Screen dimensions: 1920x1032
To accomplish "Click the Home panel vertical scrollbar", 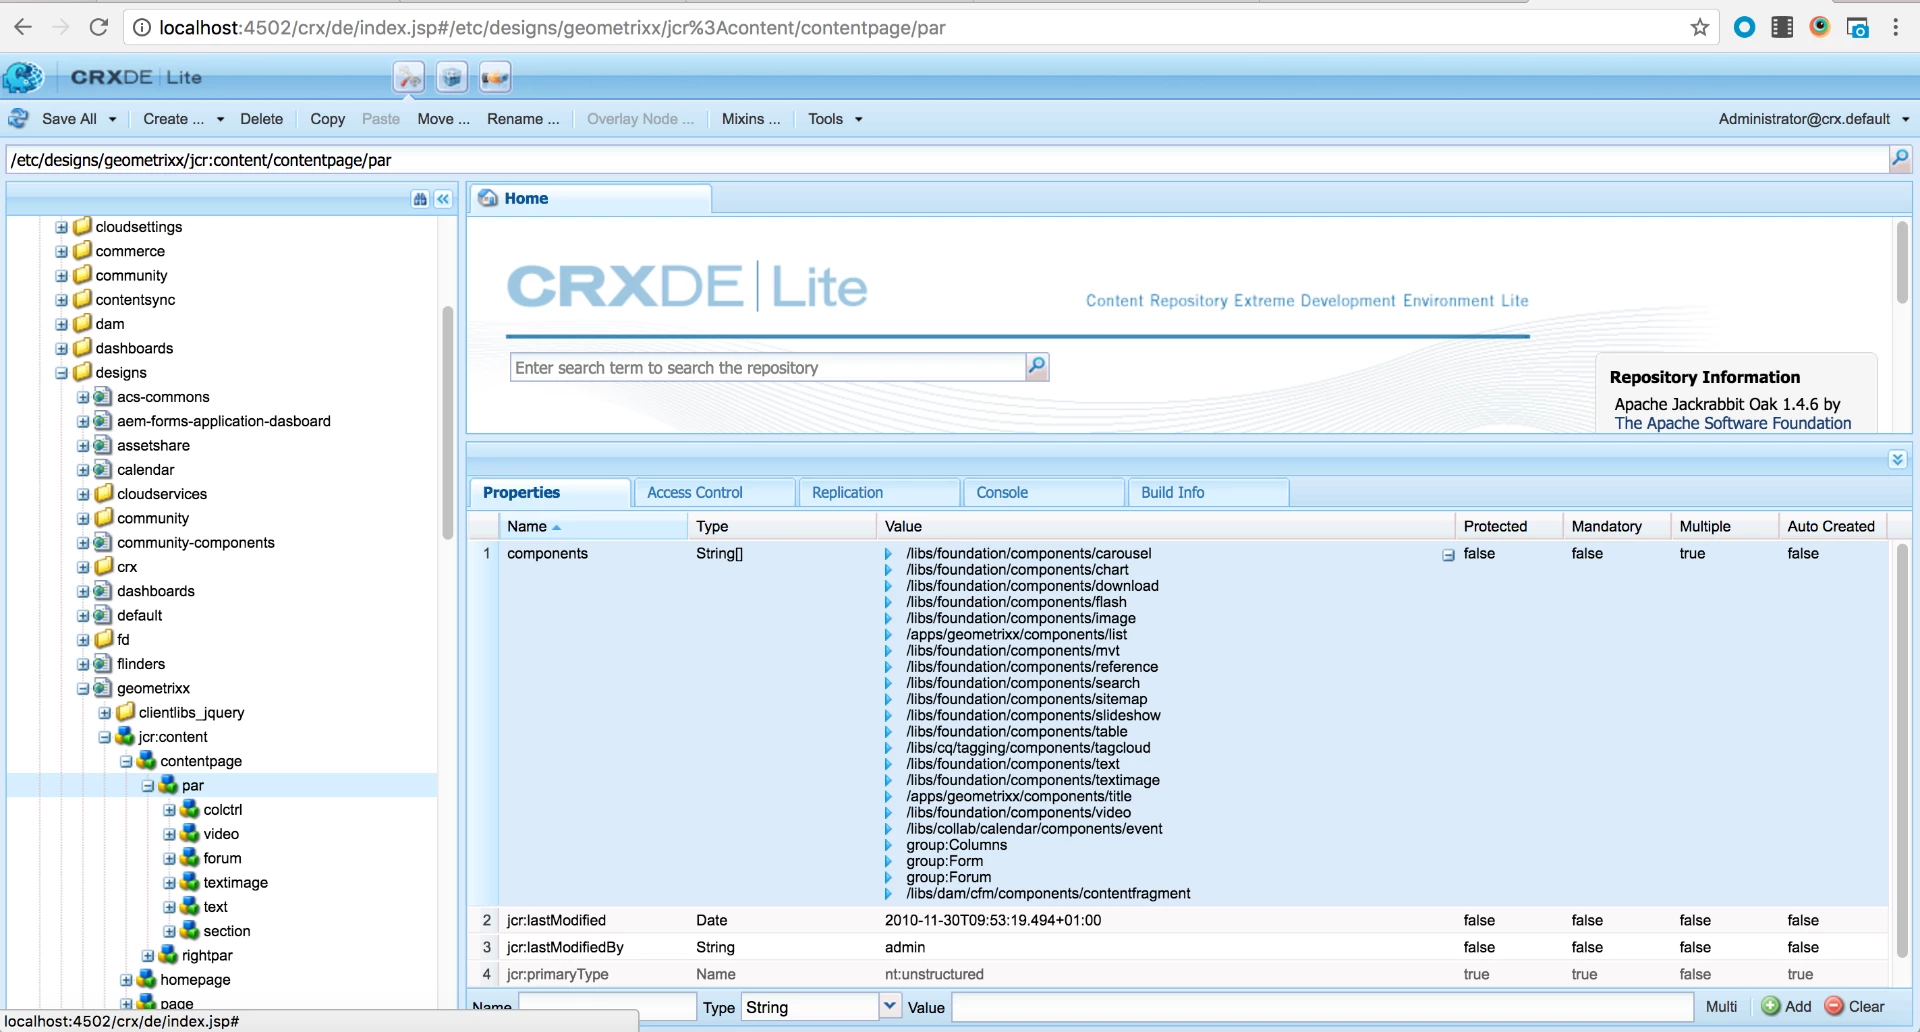I will tap(1901, 263).
